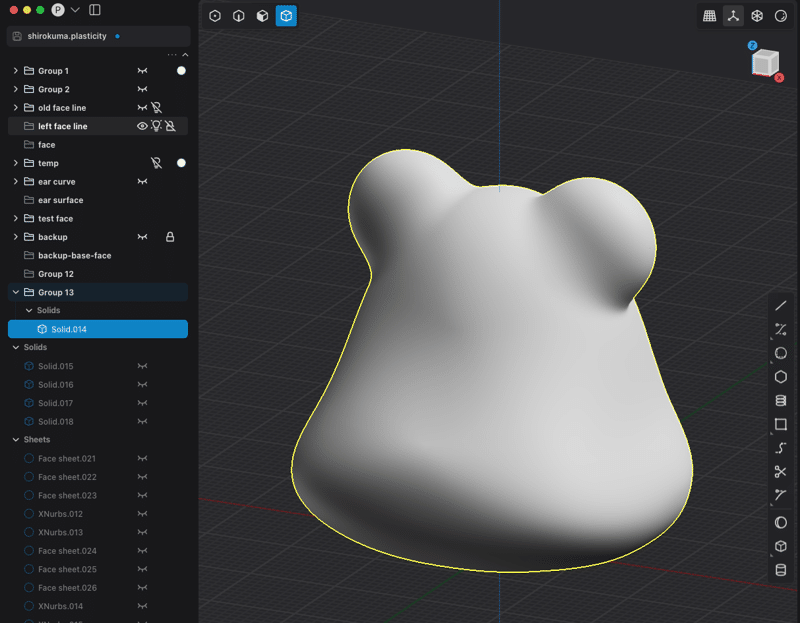The height and width of the screenshot is (623, 800).
Task: Select Face sheet.024 in Sheets
Action: tap(98, 551)
